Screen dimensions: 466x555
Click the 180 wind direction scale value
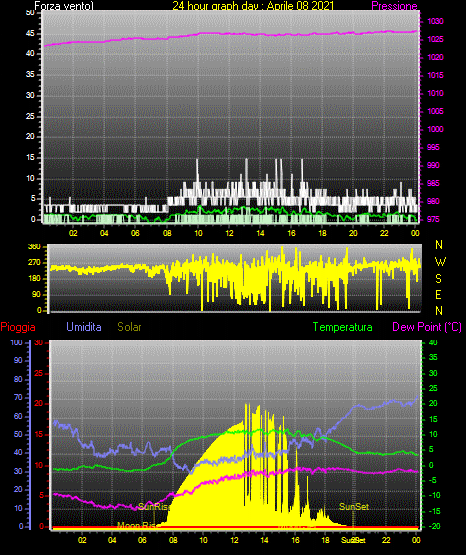34,279
